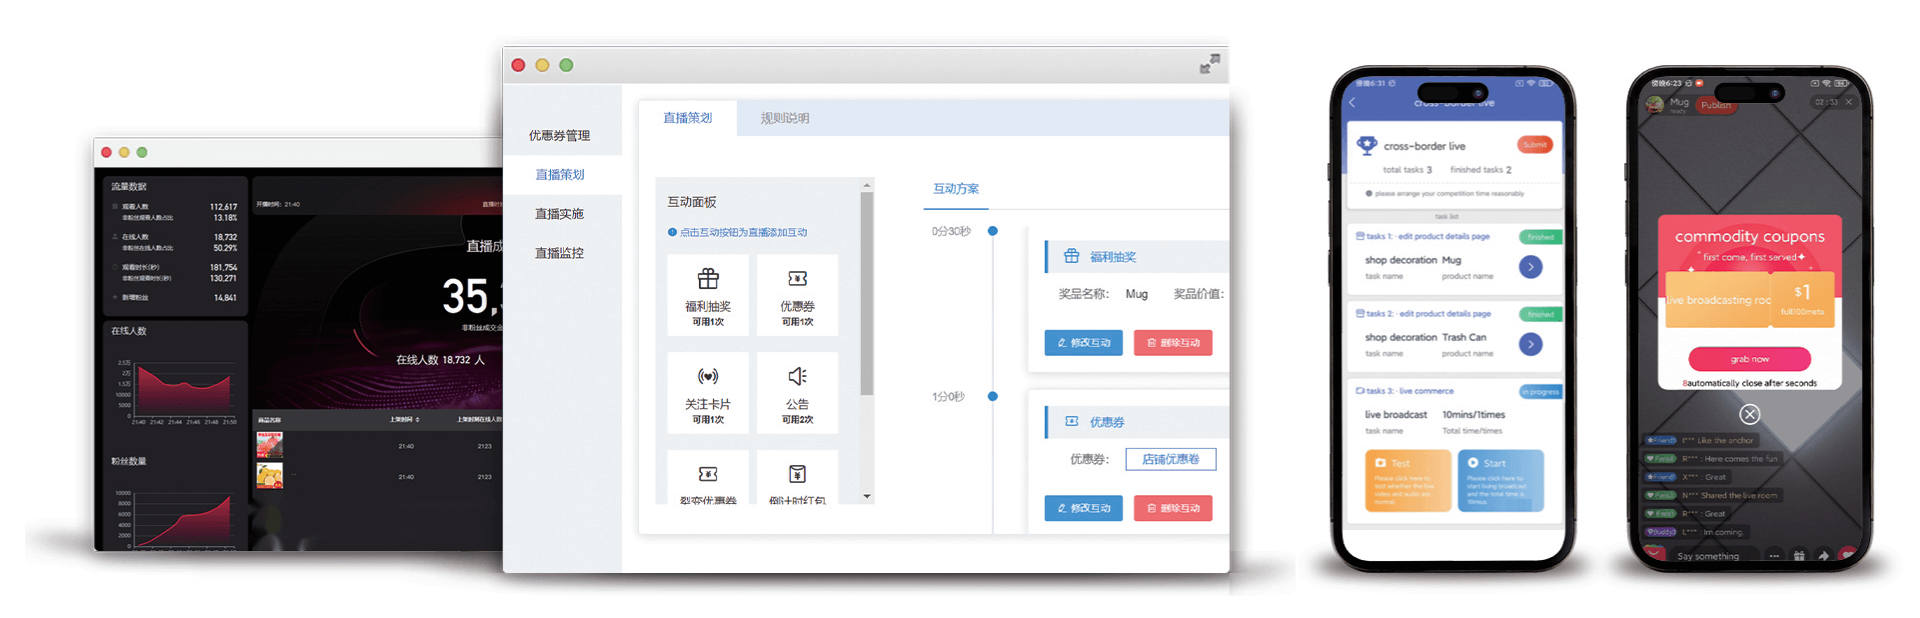Open task 2 blue arrow for Trash Can
Viewport: 1920px width, 618px height.
[1530, 344]
